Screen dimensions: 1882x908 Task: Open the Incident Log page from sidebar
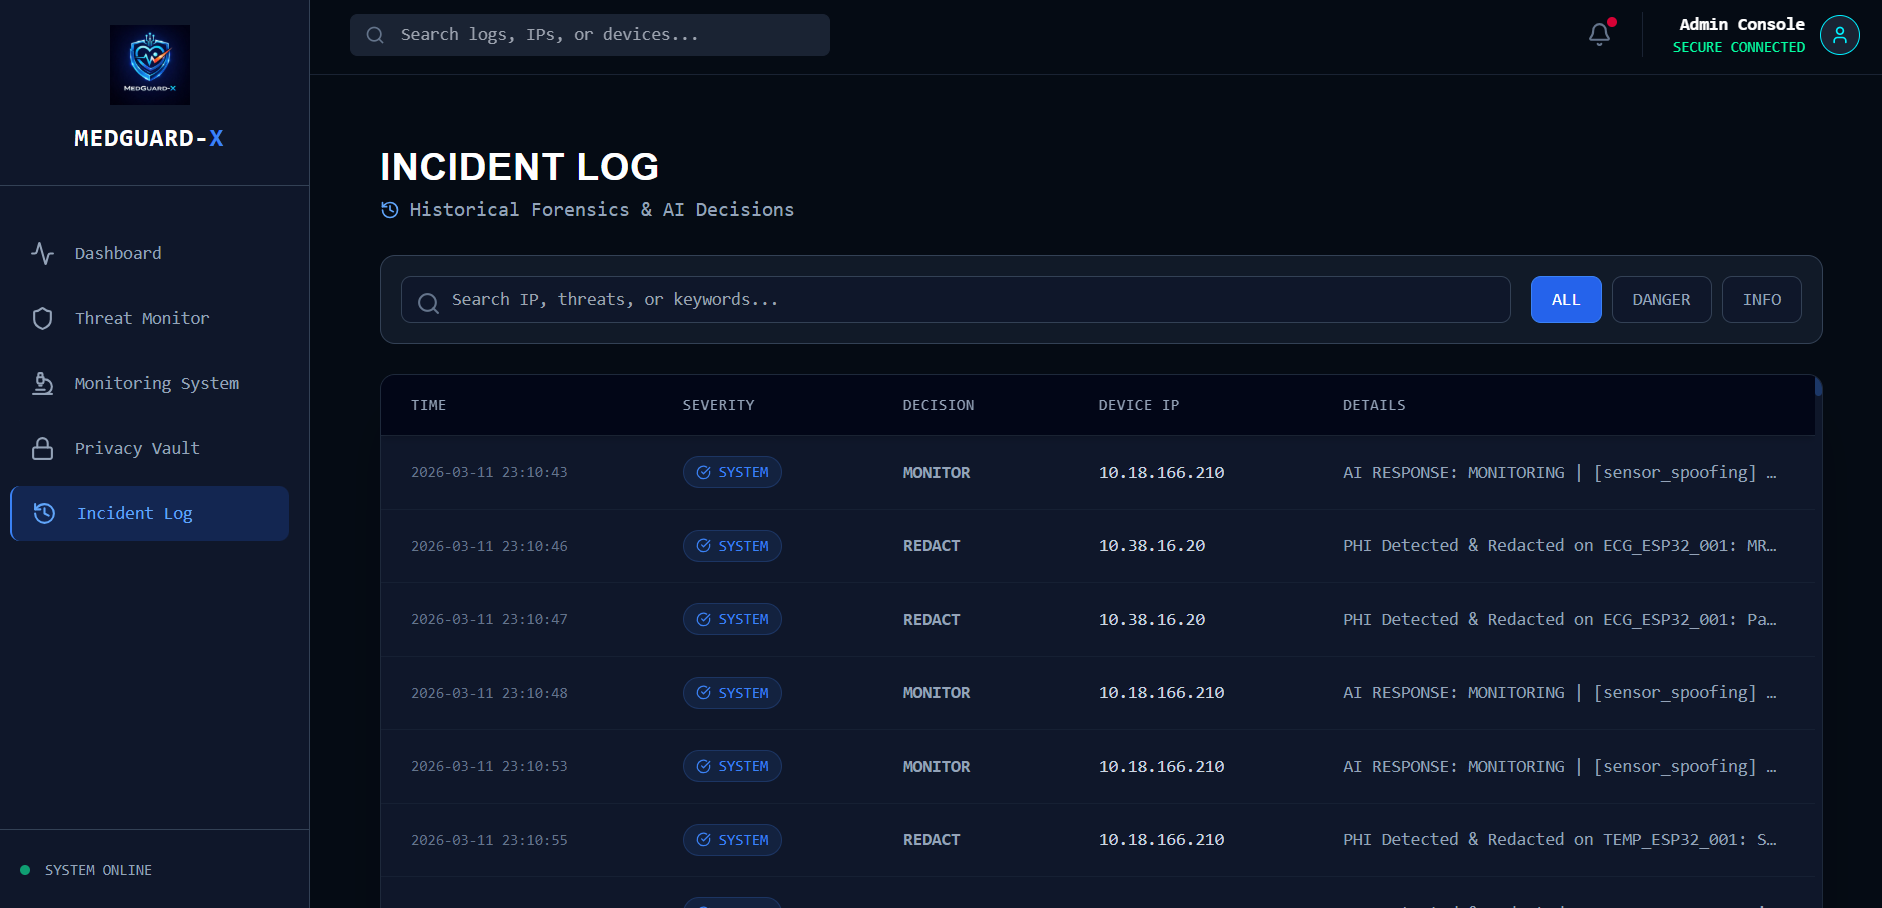point(134,513)
